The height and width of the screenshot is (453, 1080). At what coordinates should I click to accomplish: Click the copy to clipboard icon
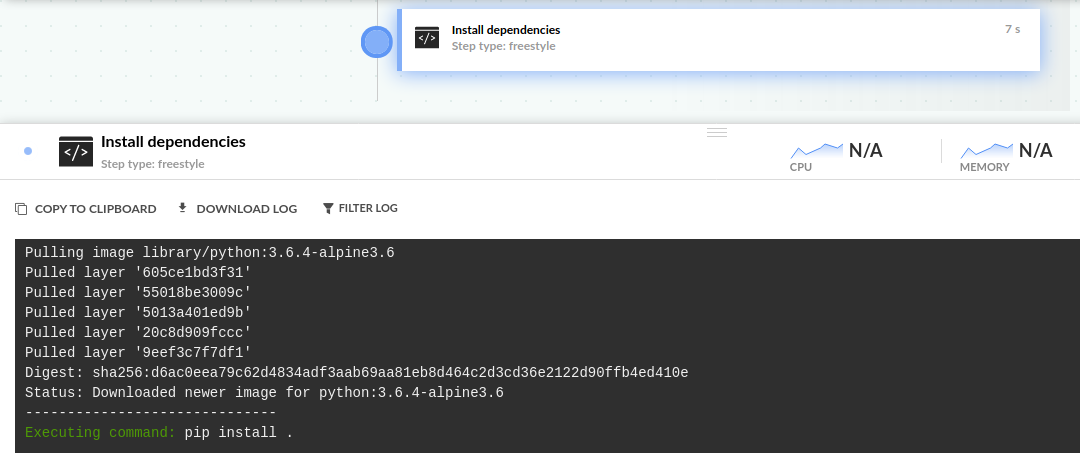[22, 209]
